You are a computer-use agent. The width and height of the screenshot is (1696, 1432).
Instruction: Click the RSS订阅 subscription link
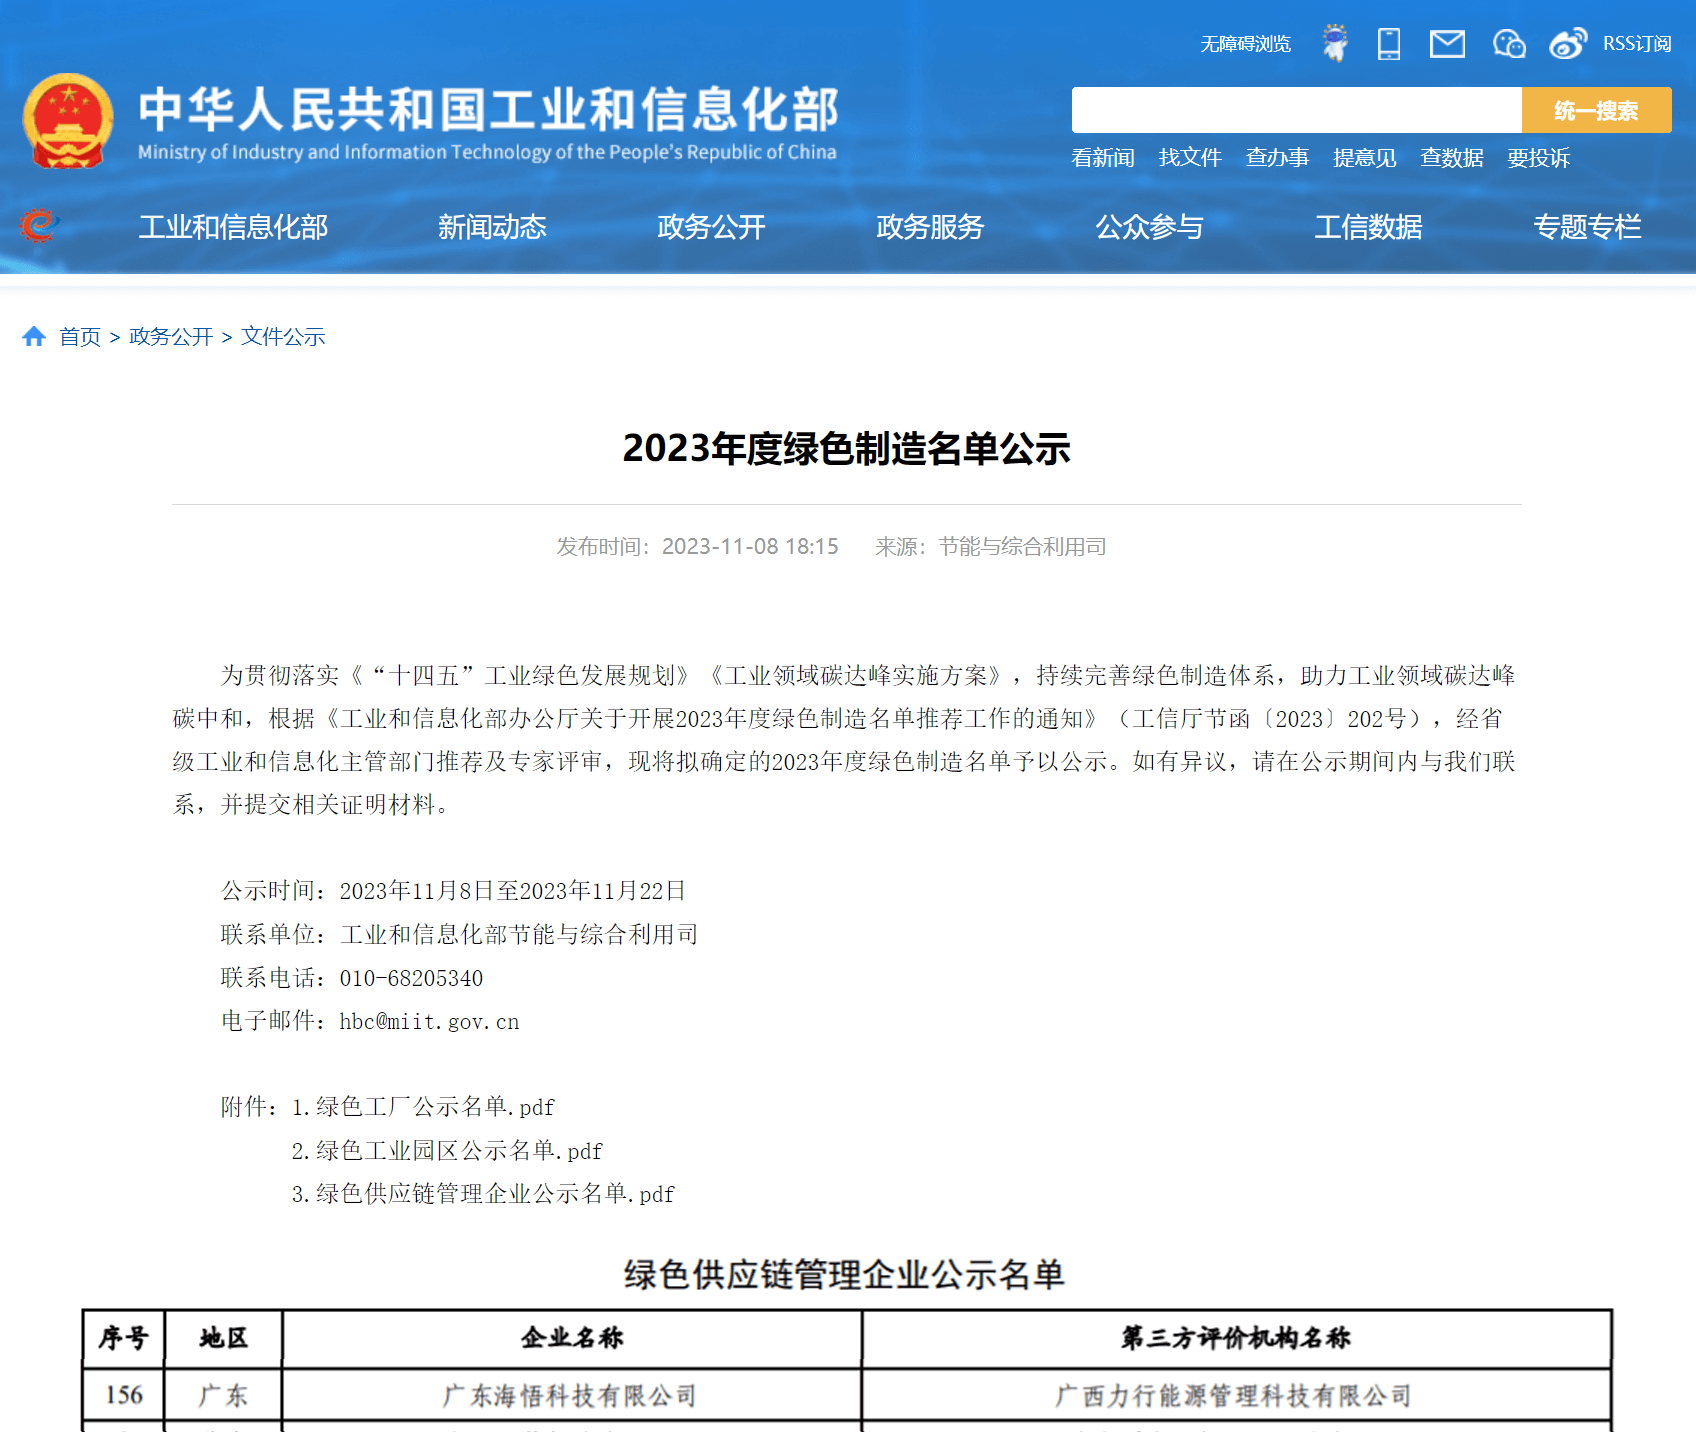click(1637, 44)
